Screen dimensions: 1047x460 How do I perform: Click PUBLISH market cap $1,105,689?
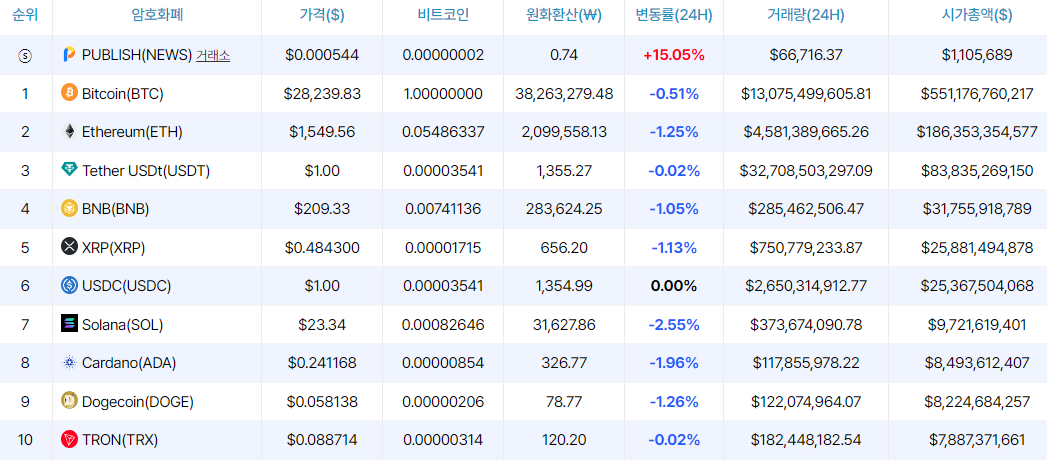tap(977, 55)
